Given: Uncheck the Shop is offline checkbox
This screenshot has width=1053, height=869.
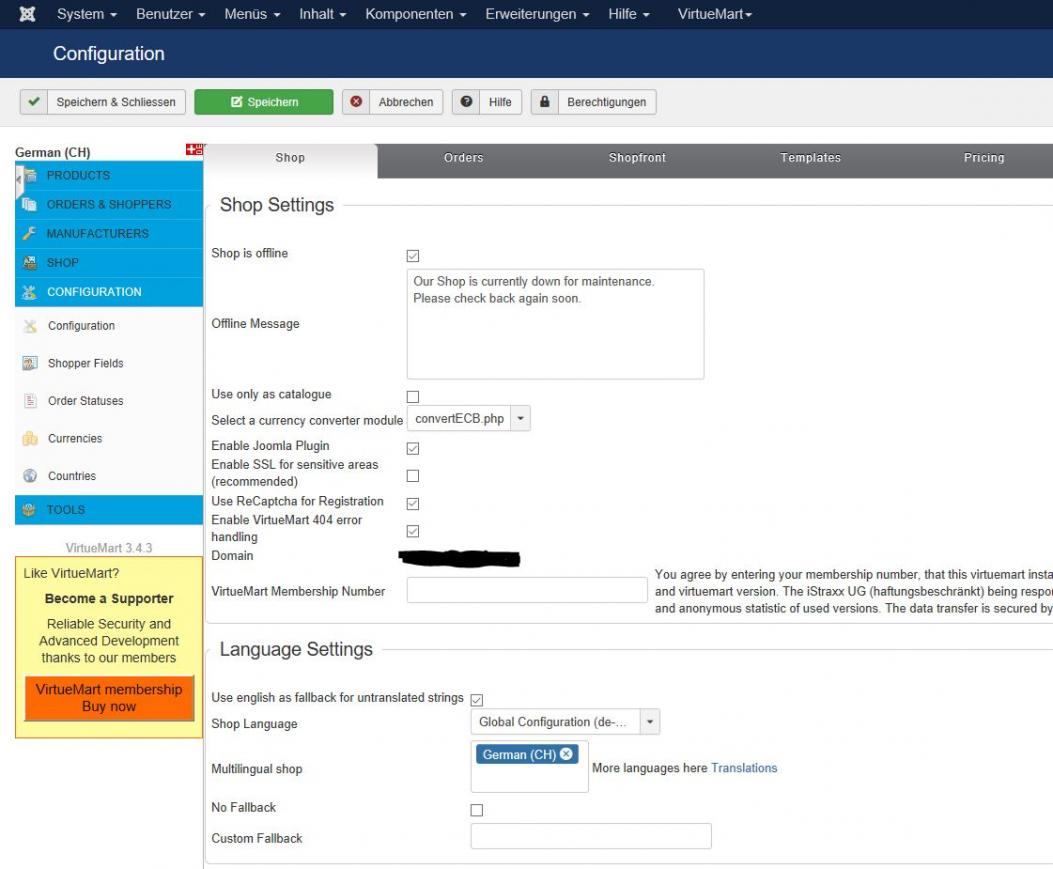Looking at the screenshot, I should [413, 256].
